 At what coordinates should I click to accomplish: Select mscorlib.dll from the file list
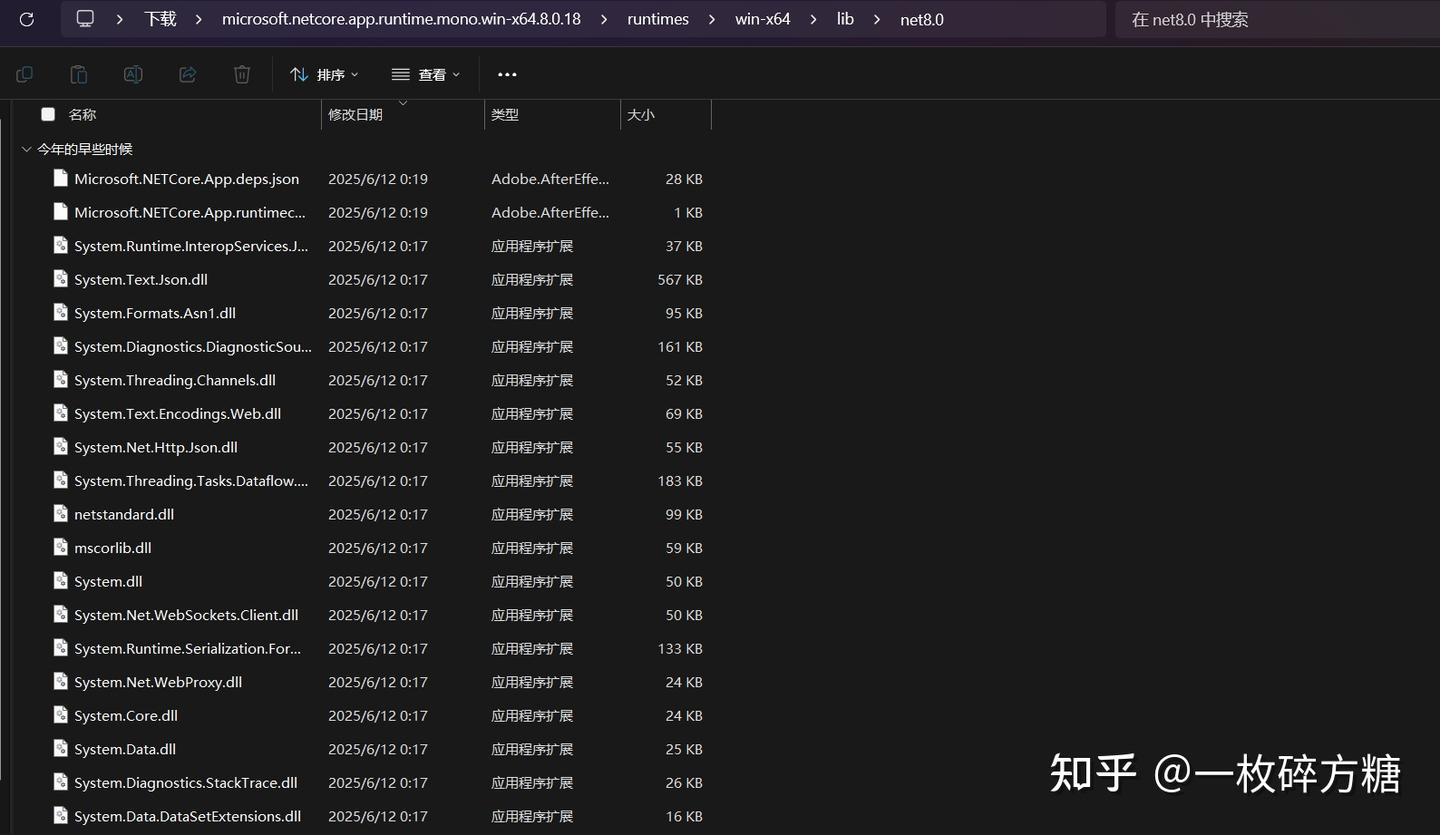(113, 547)
